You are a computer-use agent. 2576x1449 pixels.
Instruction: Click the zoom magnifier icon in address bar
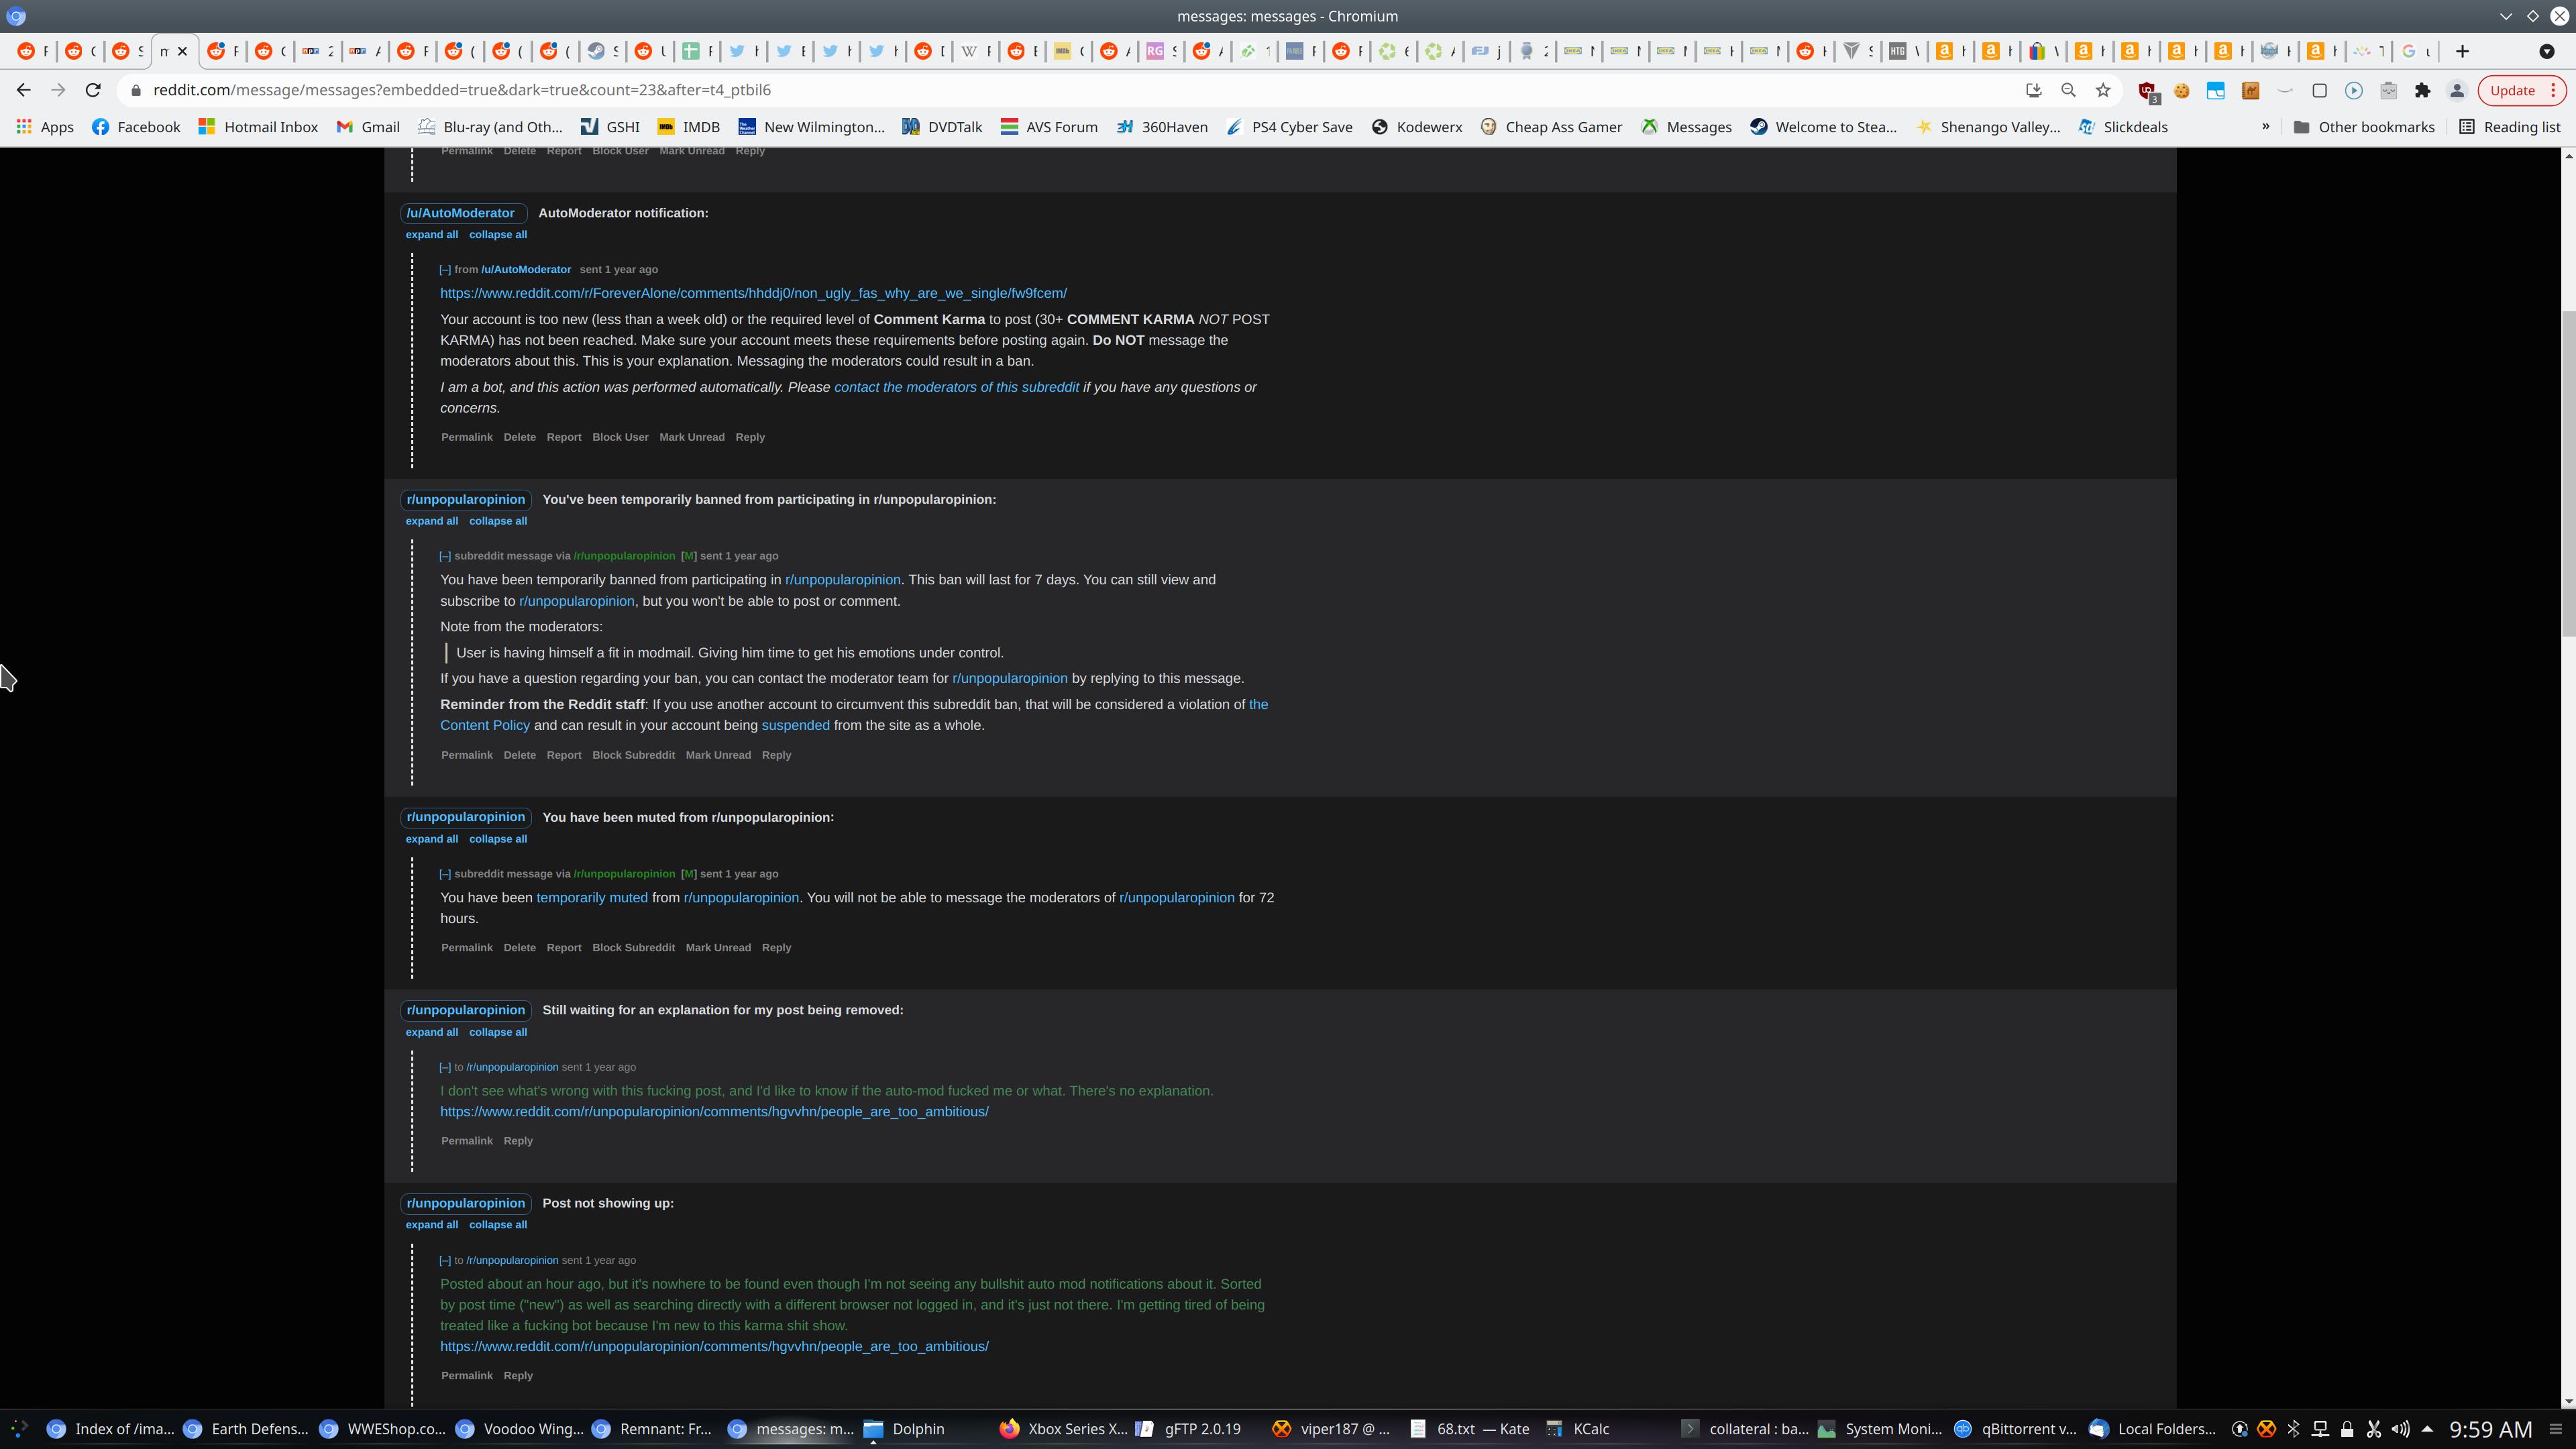point(2068,90)
